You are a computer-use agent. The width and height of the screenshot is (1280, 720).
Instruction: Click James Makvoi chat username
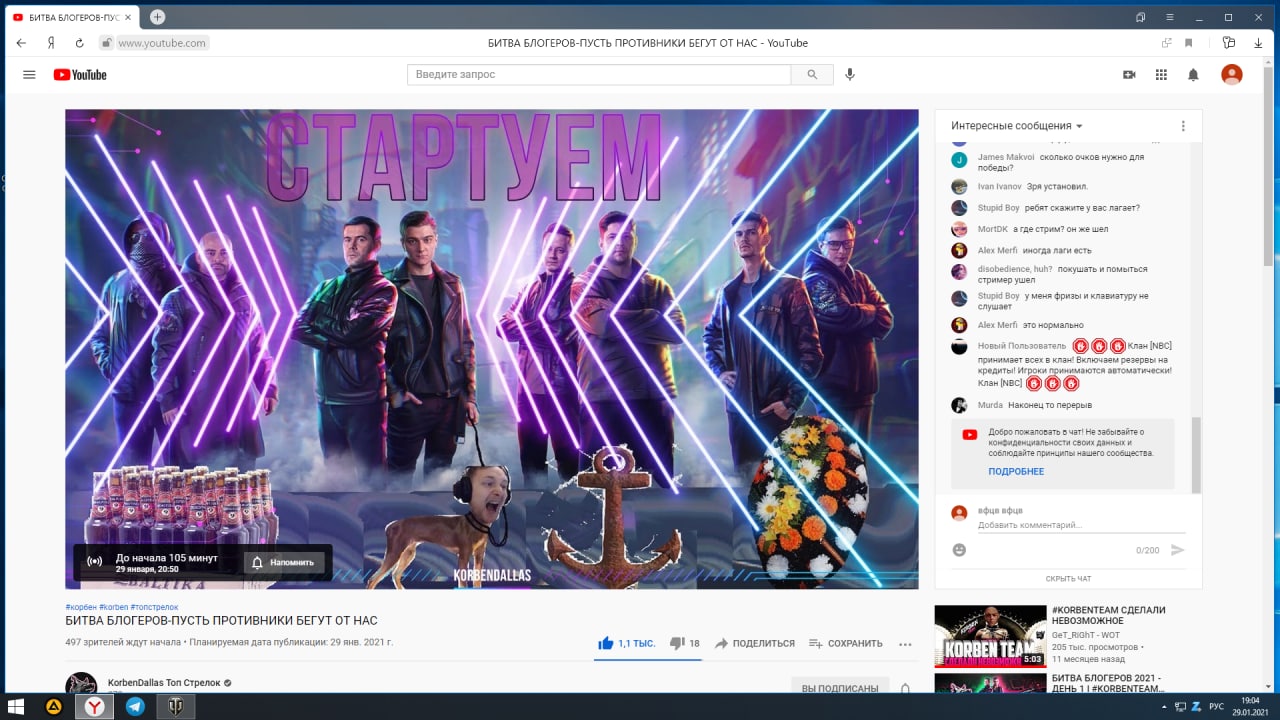1006,157
